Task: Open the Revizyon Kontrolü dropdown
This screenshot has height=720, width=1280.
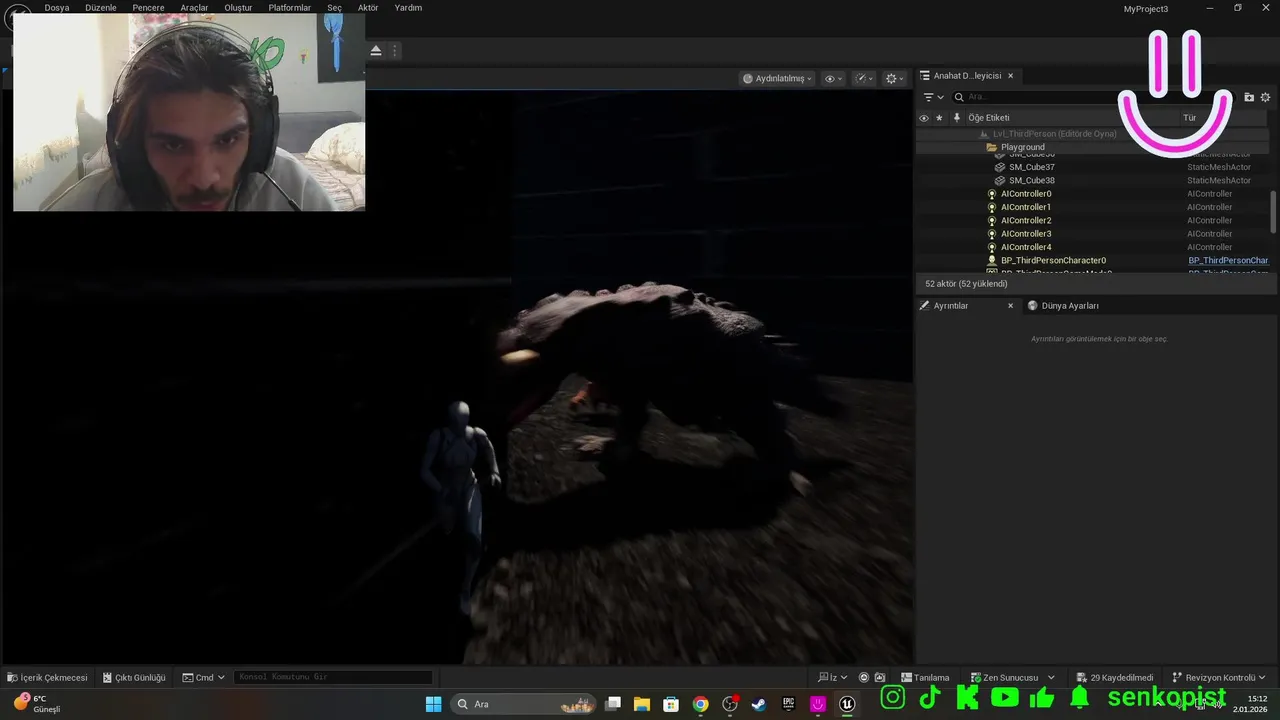Action: point(1219,678)
